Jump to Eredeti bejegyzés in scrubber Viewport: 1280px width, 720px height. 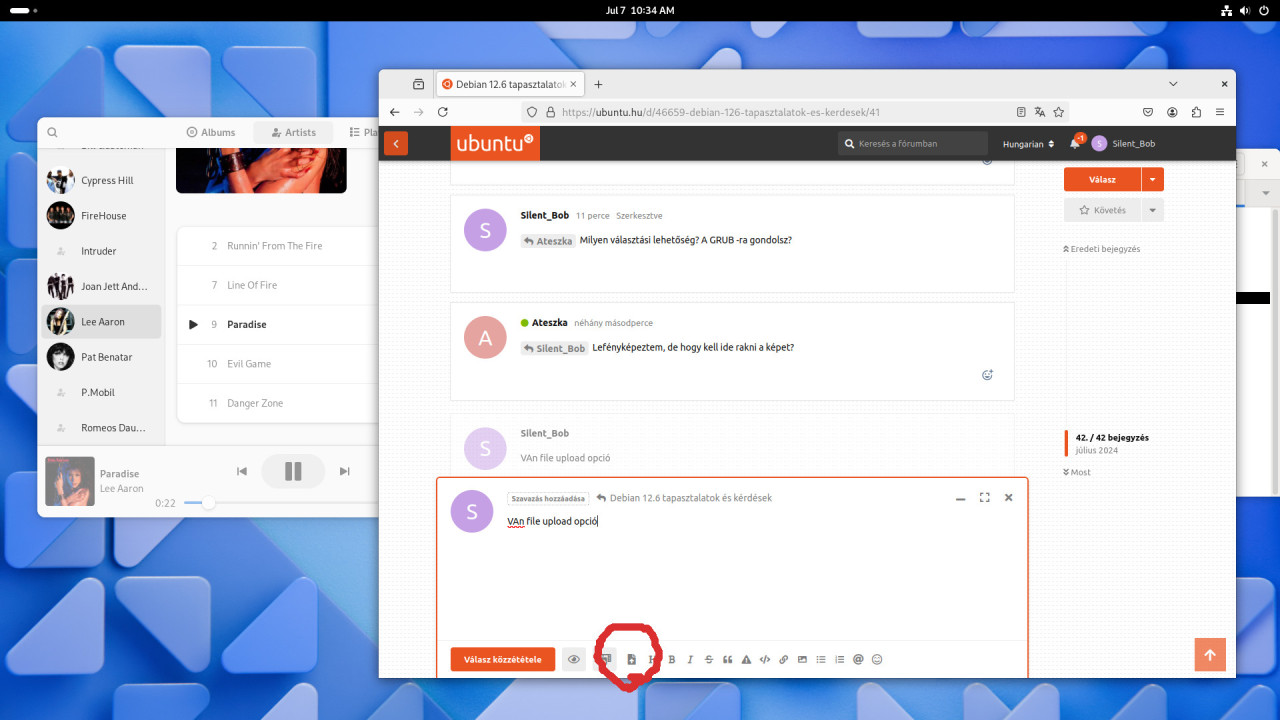pos(1102,249)
